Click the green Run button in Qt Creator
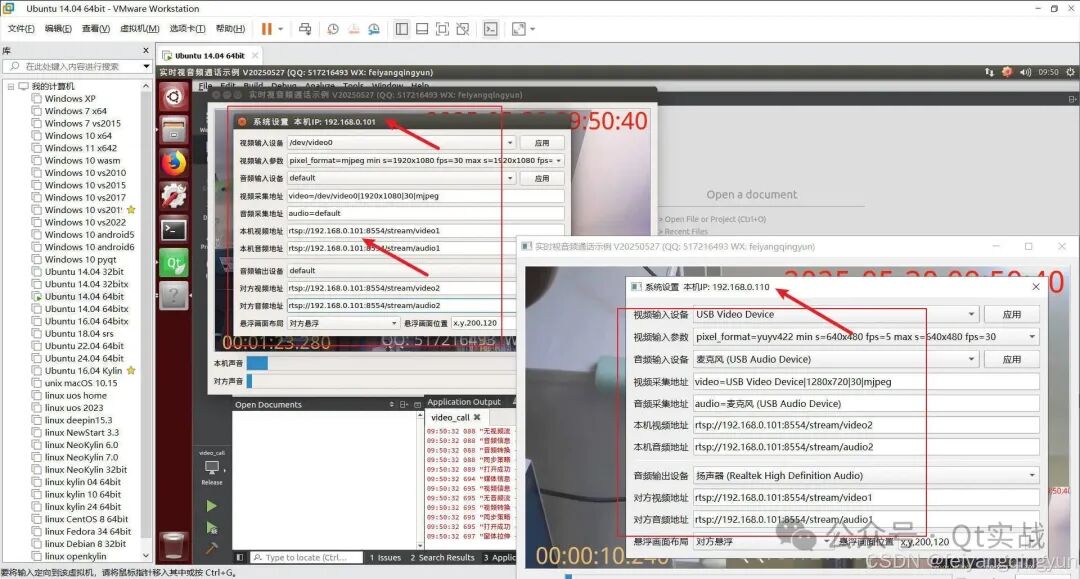 coord(212,505)
